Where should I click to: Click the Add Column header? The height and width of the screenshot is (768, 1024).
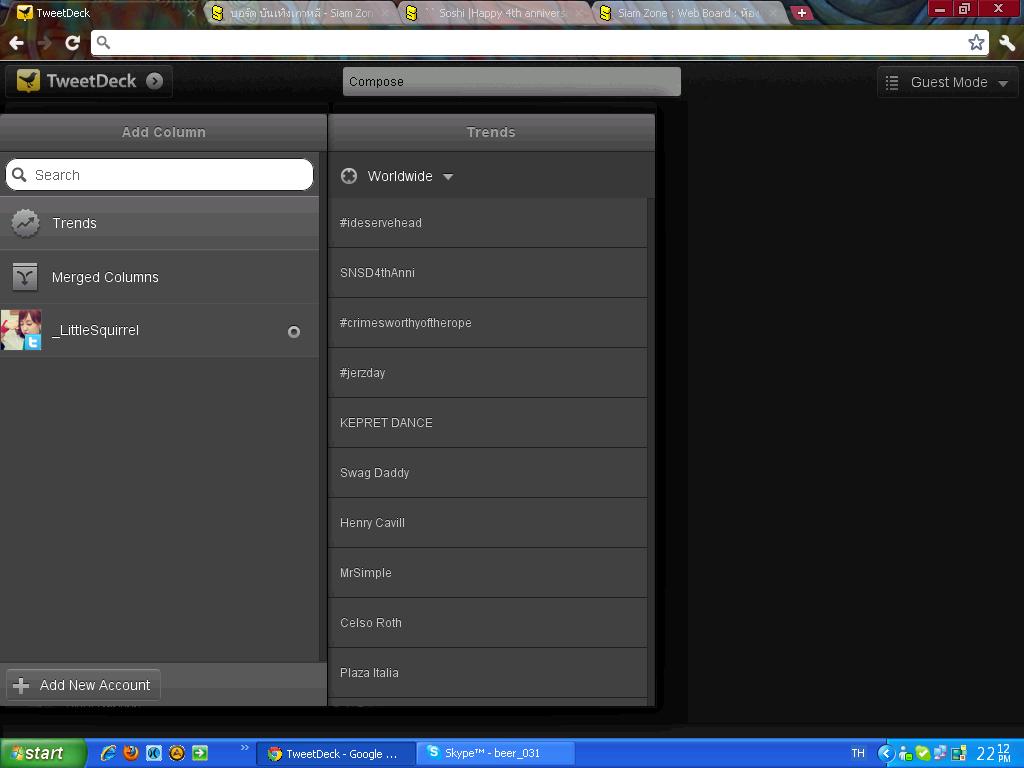tap(163, 133)
